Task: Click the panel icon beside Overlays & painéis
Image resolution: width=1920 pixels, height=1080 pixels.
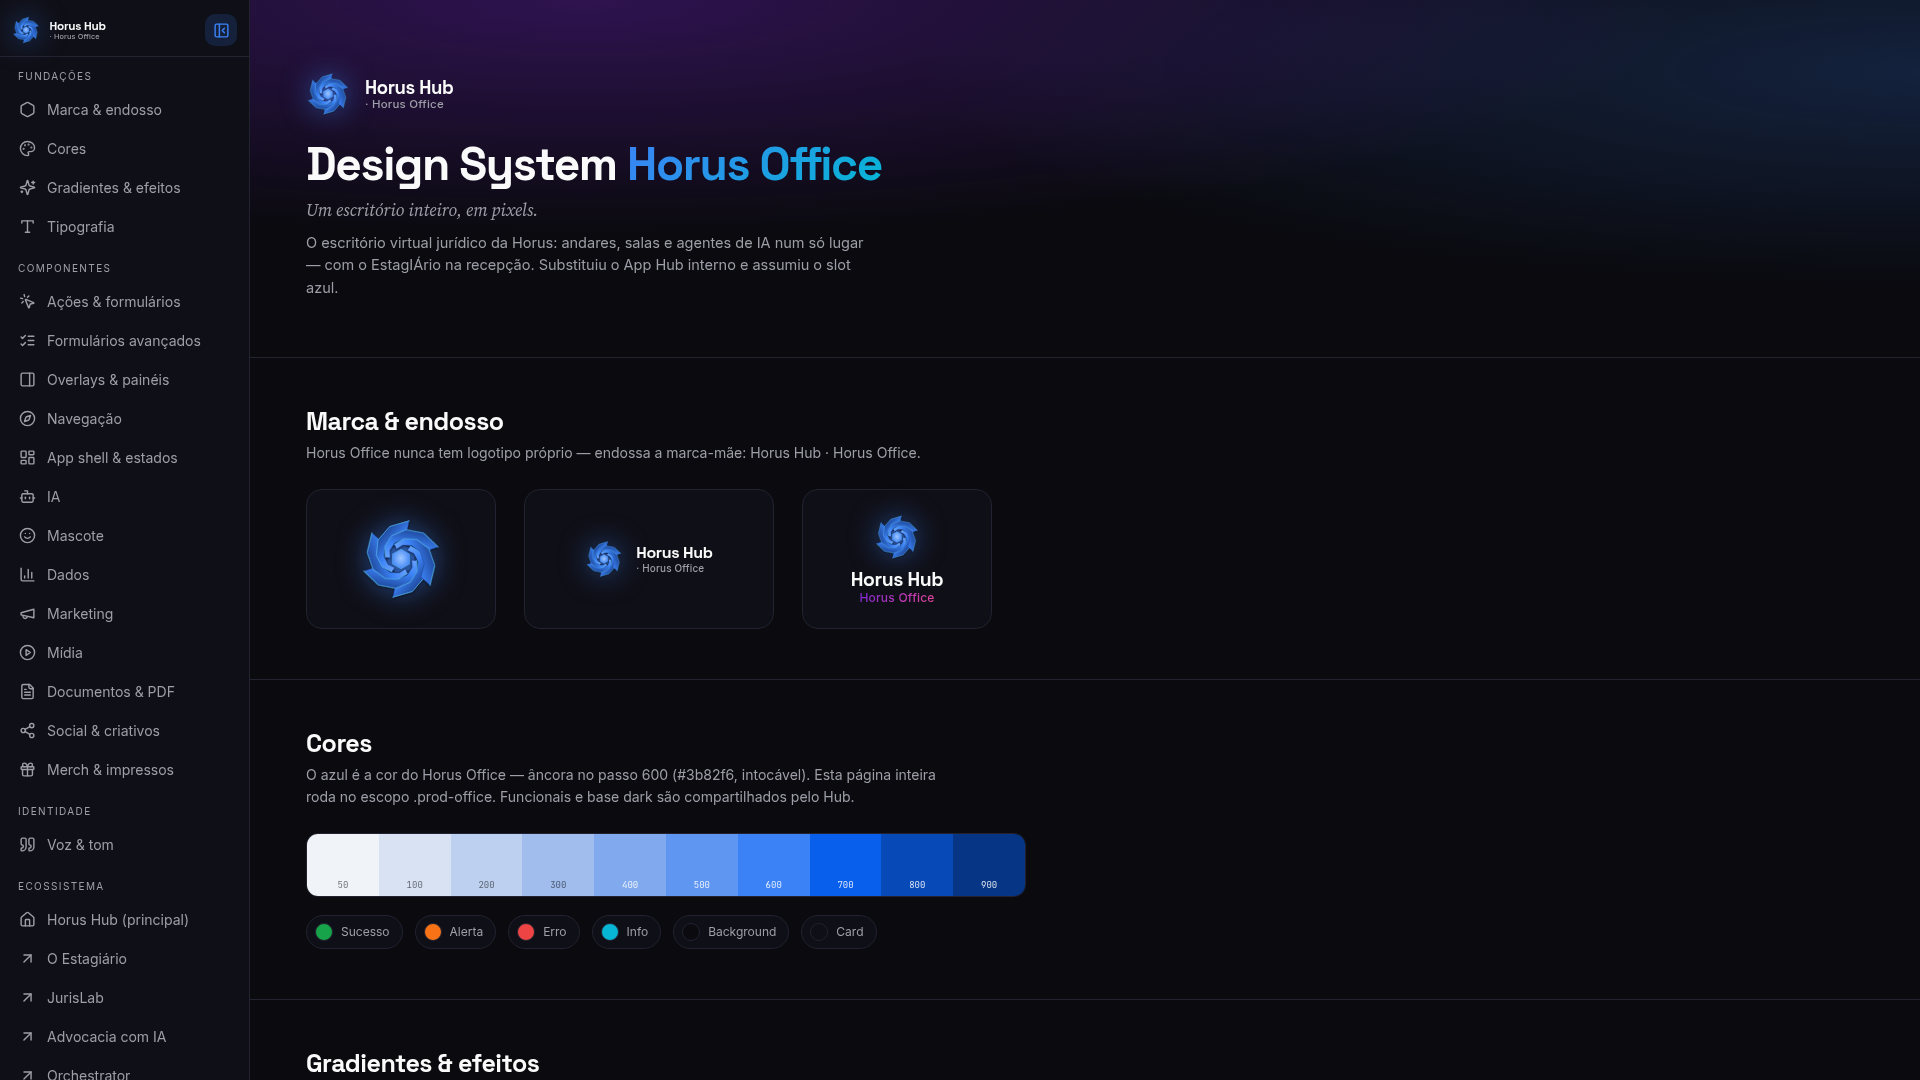Action: [27, 380]
